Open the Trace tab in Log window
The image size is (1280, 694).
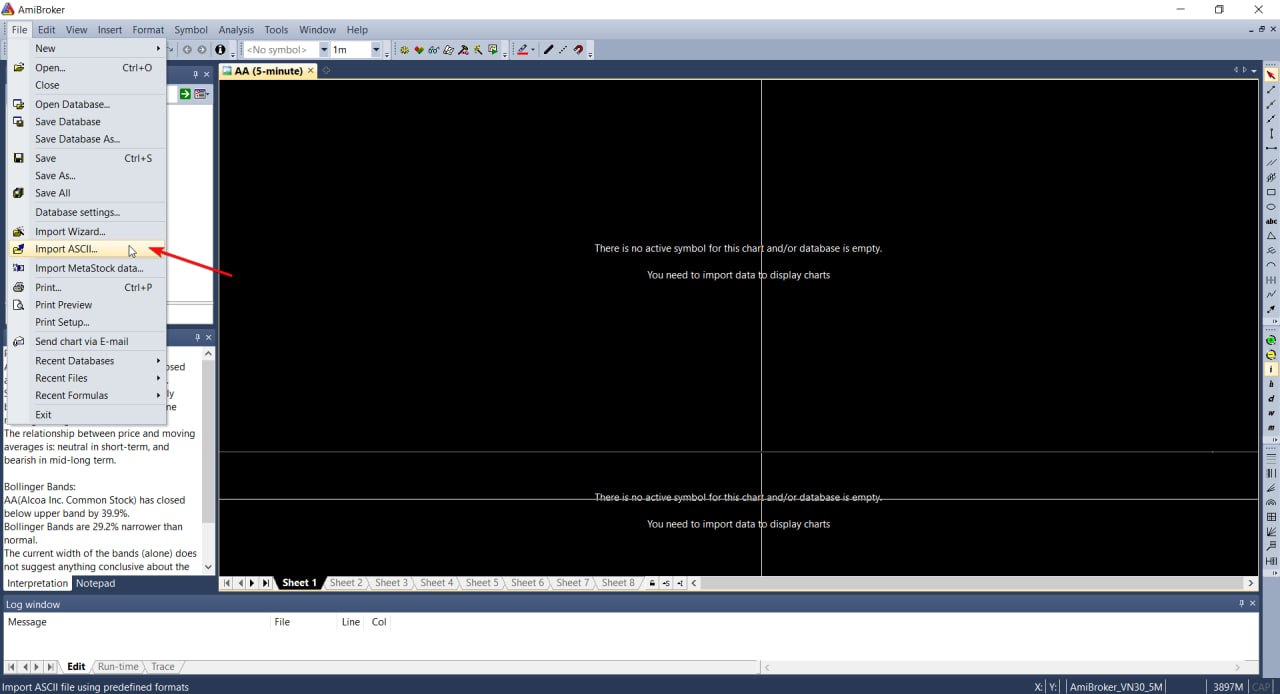tap(163, 667)
